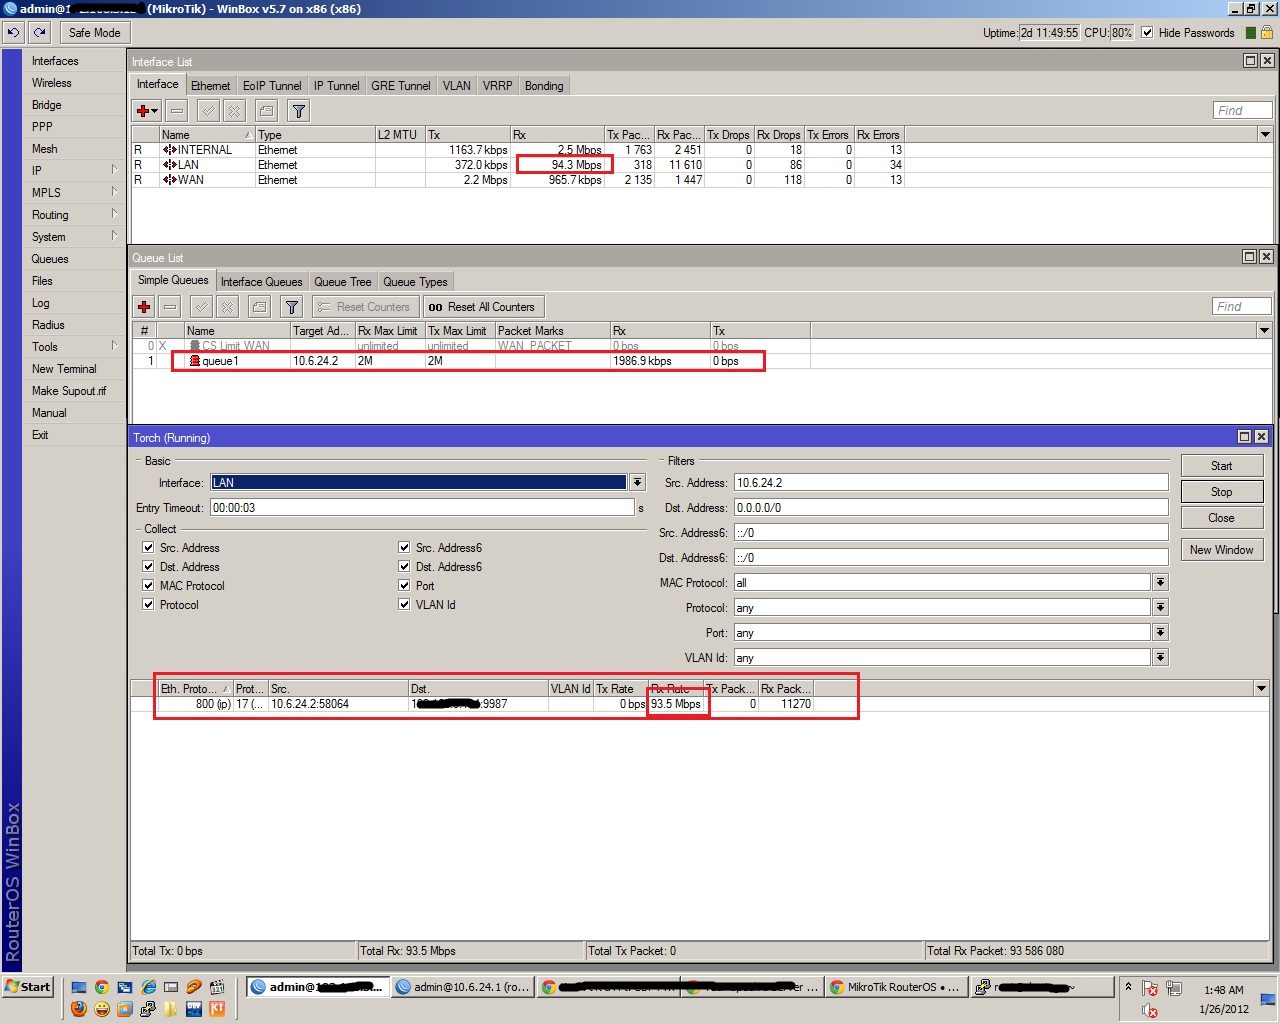Disable selected queue with X button

point(227,307)
